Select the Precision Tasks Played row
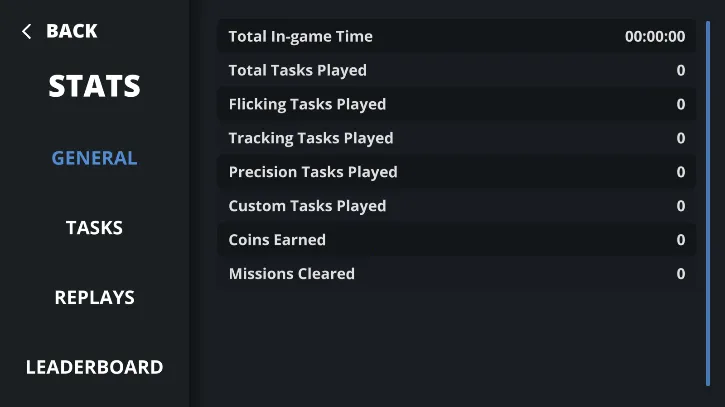Screen dimensions: 725x407 coord(456,173)
